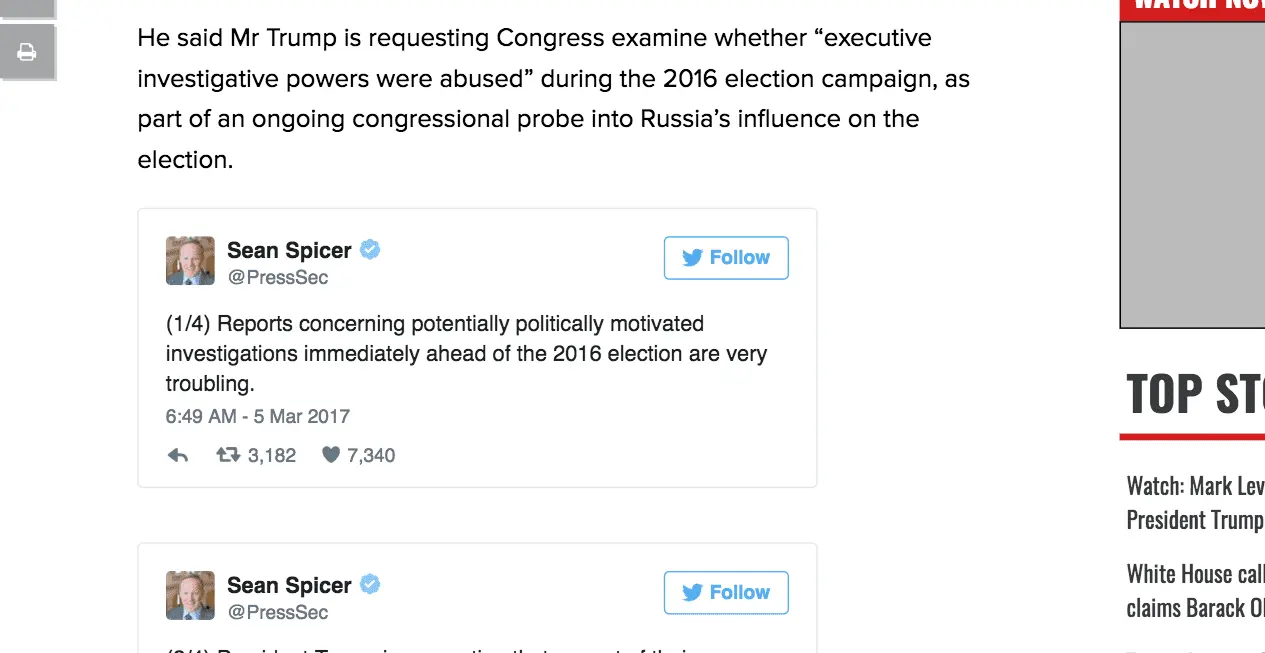Image resolution: width=1265 pixels, height=653 pixels.
Task: Click verified badge on second tweet
Action: pos(370,584)
